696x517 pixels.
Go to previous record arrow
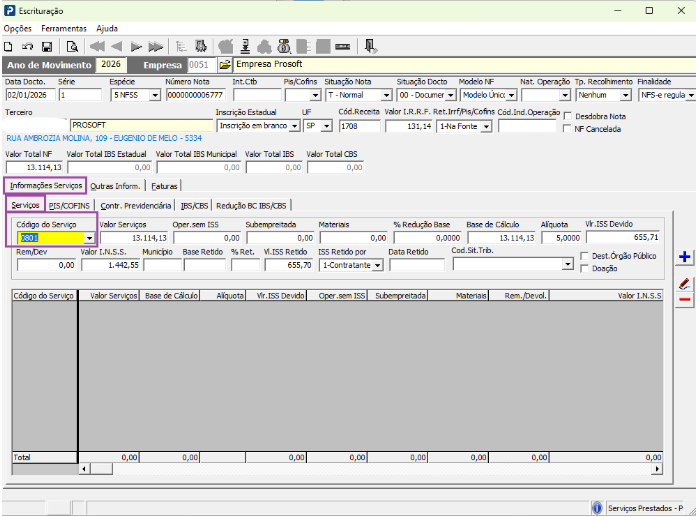(x=116, y=46)
